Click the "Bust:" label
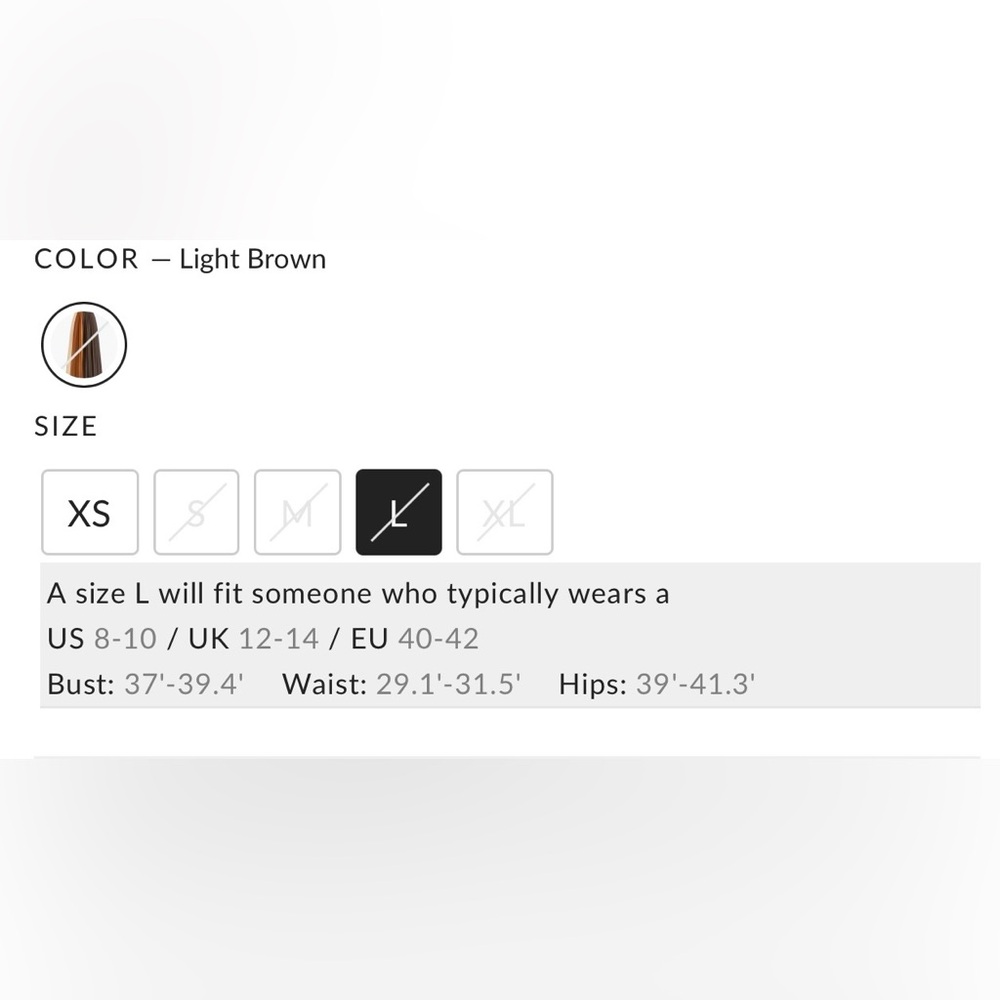 (x=80, y=684)
